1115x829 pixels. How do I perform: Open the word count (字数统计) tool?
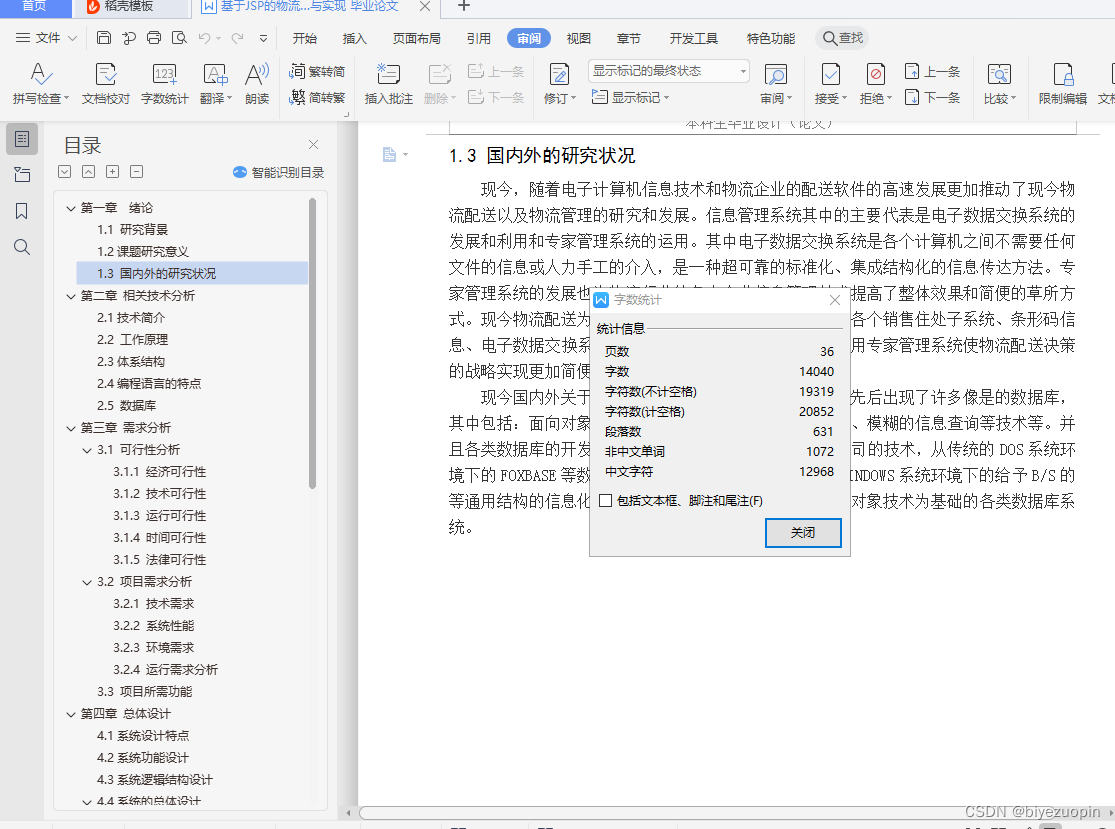(x=164, y=84)
